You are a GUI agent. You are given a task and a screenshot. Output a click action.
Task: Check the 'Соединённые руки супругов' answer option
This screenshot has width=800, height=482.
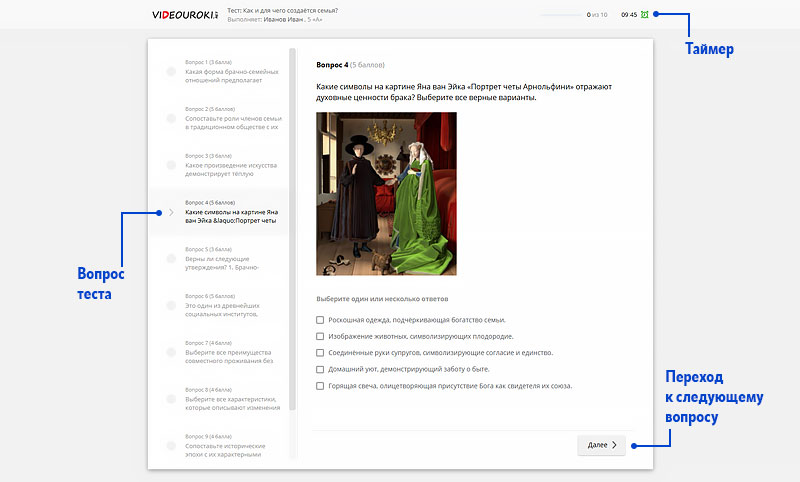[x=320, y=352]
